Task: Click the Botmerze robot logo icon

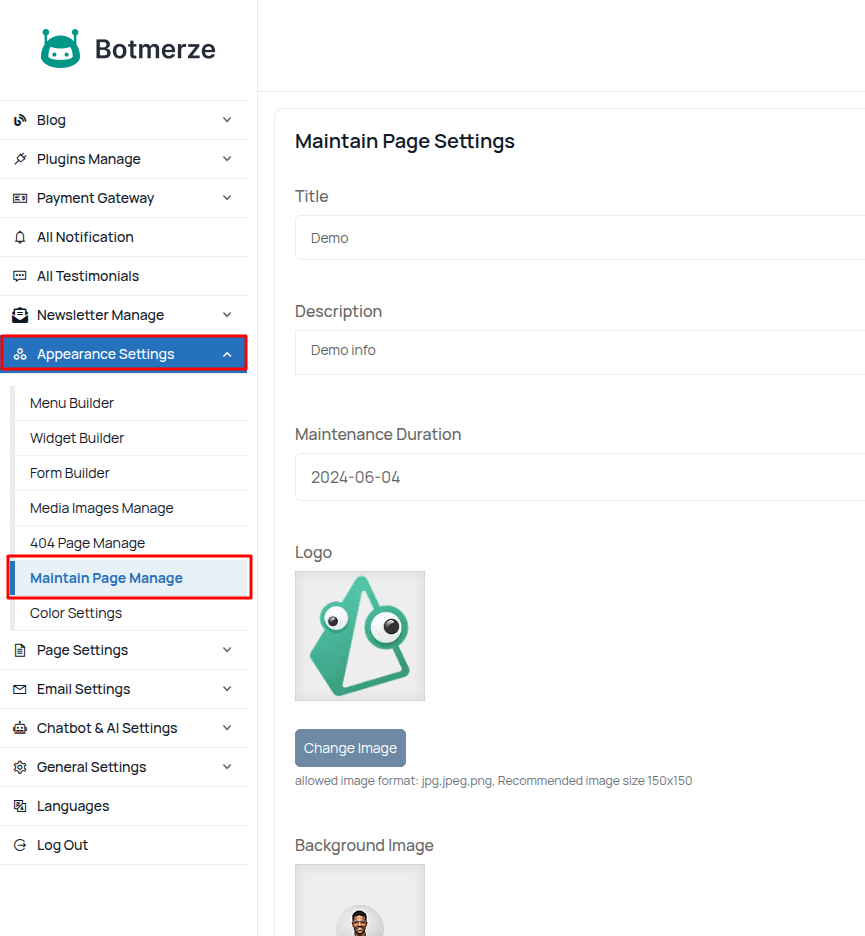Action: click(x=60, y=48)
